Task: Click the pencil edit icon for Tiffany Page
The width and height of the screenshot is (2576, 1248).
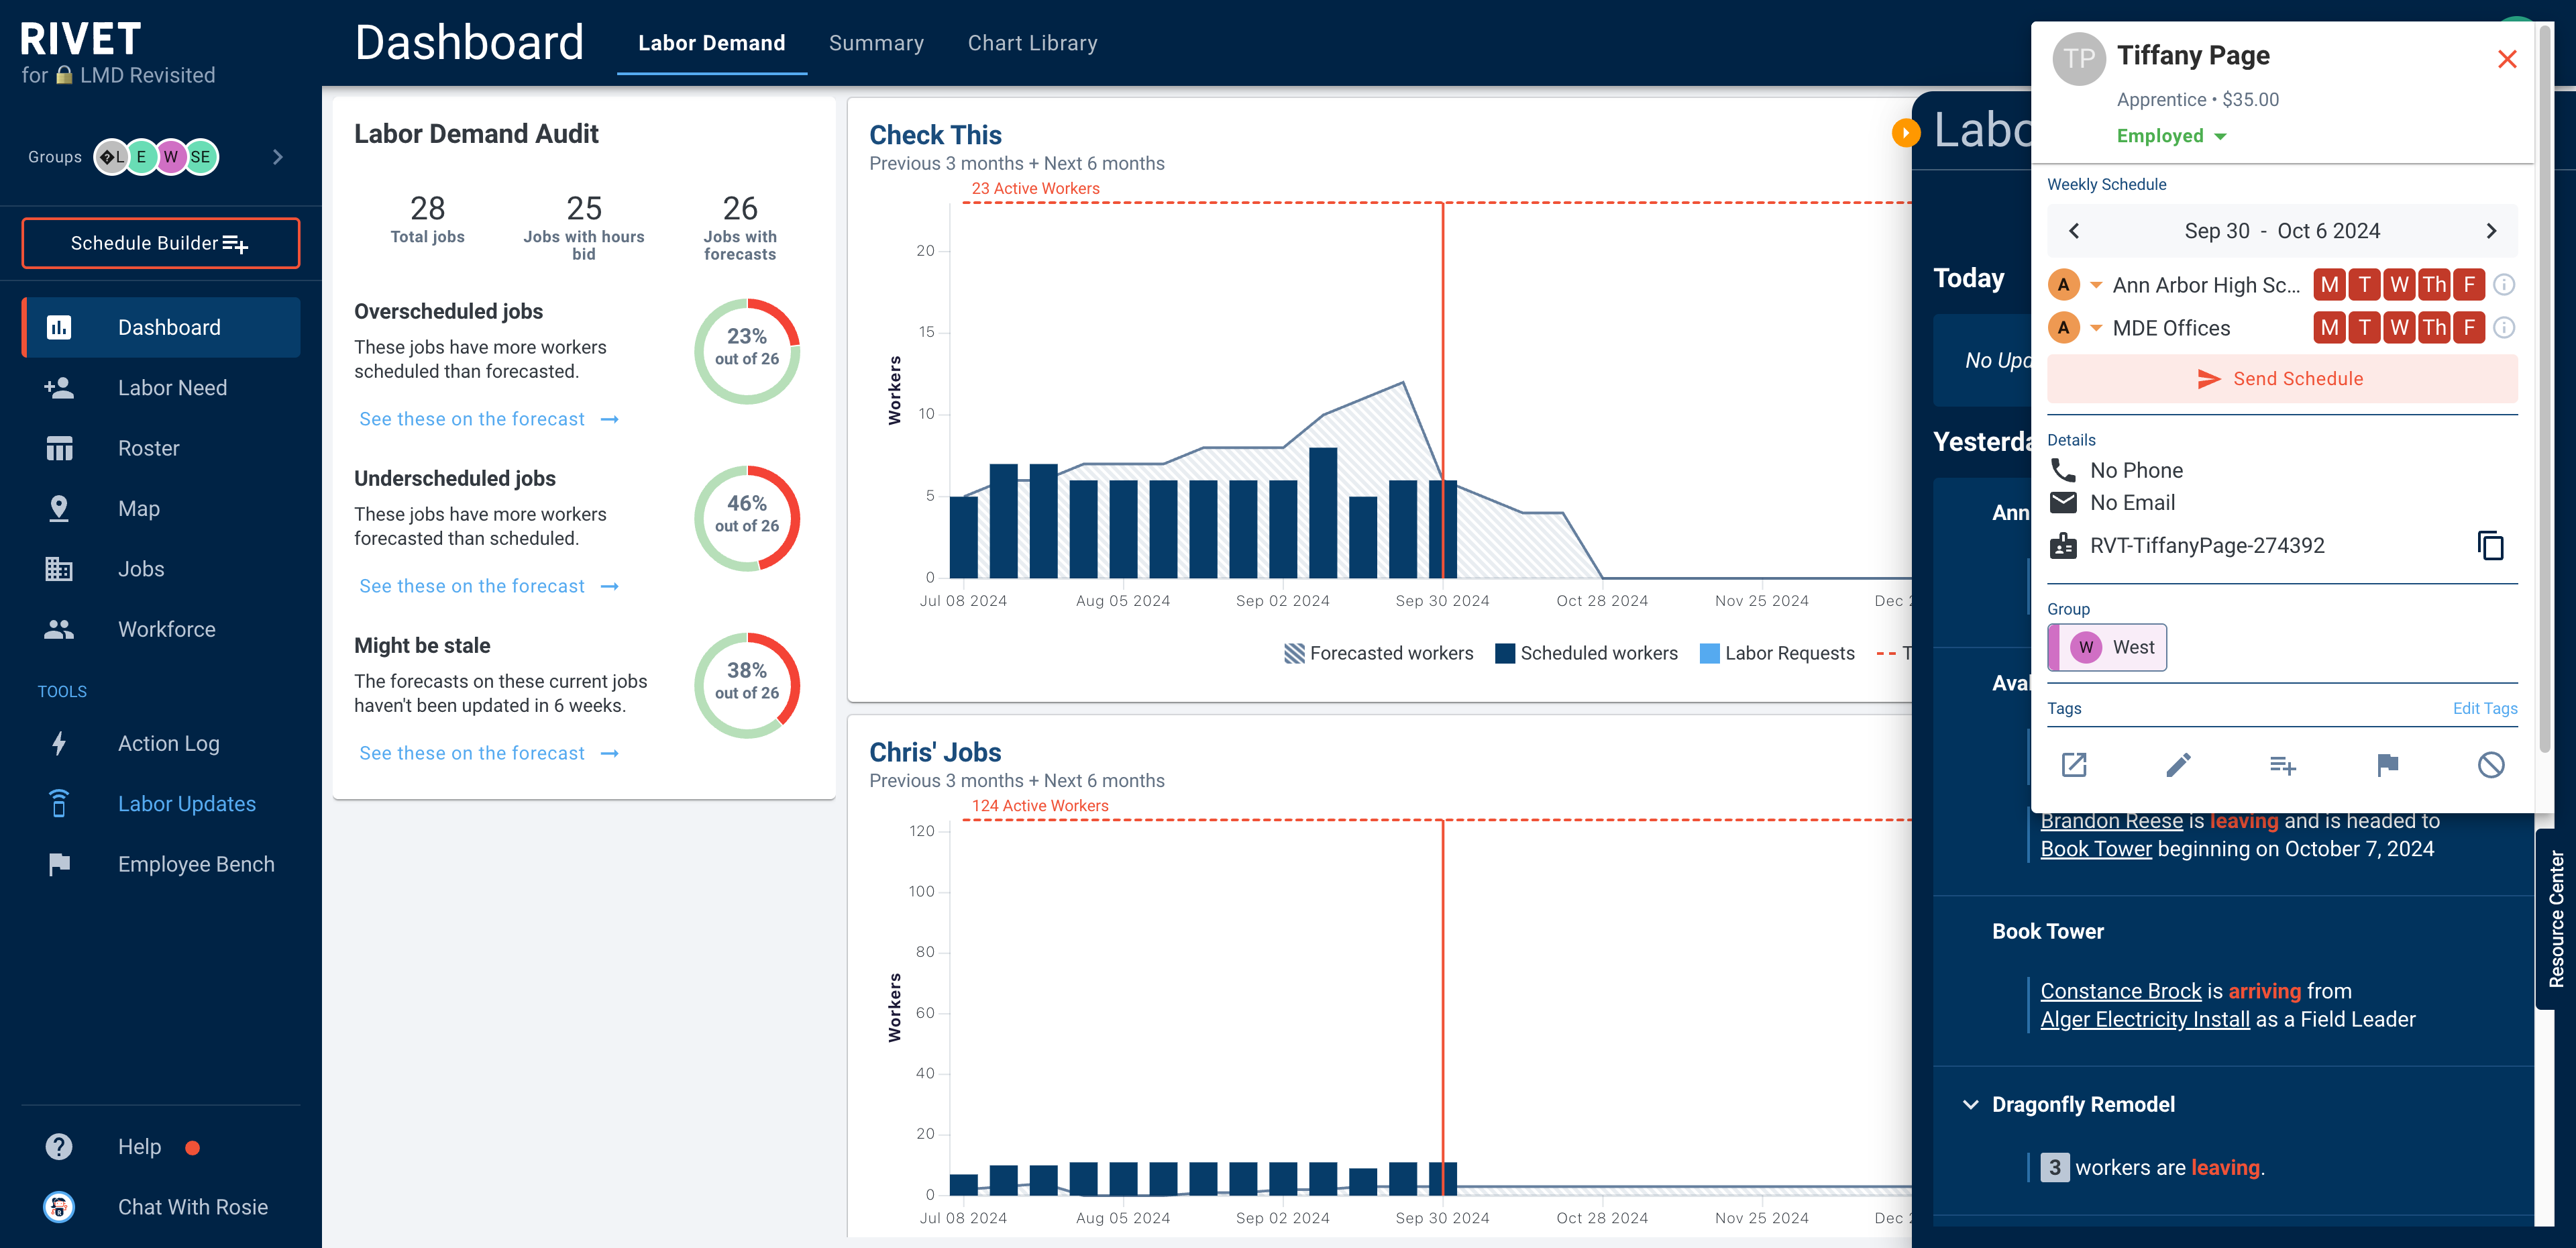Action: [x=2178, y=765]
